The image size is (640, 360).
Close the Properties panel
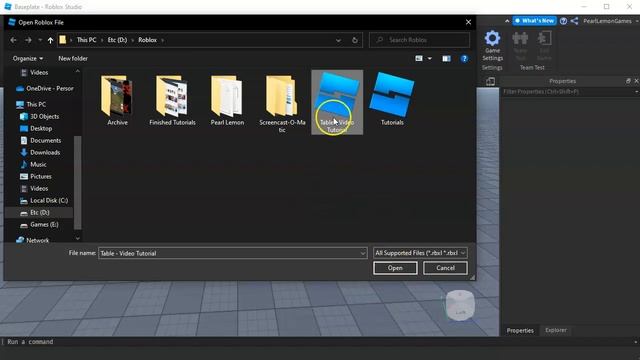636,81
